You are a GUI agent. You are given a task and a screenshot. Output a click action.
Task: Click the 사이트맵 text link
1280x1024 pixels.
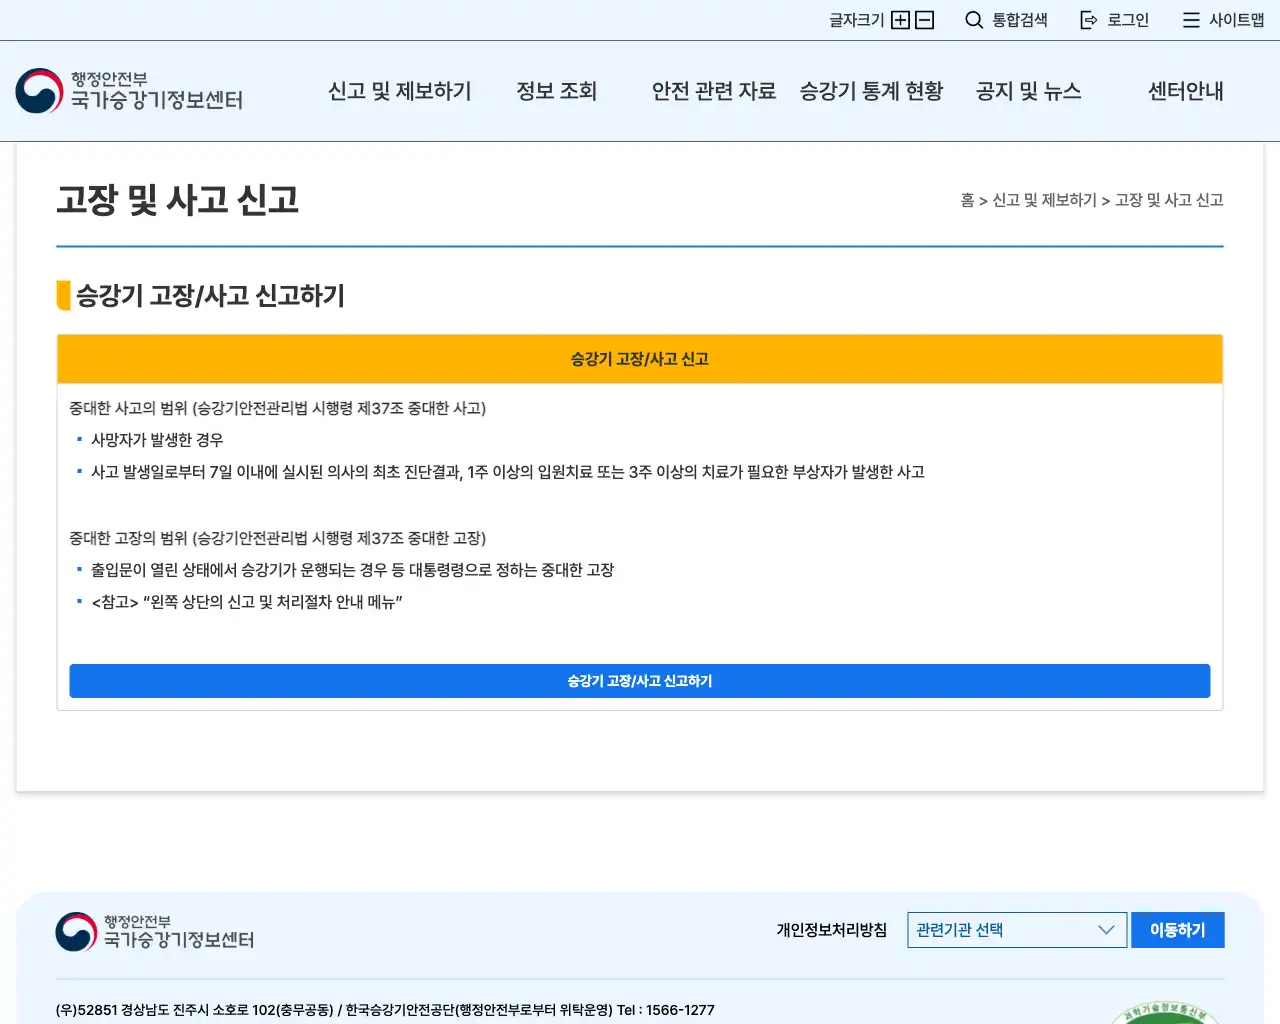point(1237,20)
